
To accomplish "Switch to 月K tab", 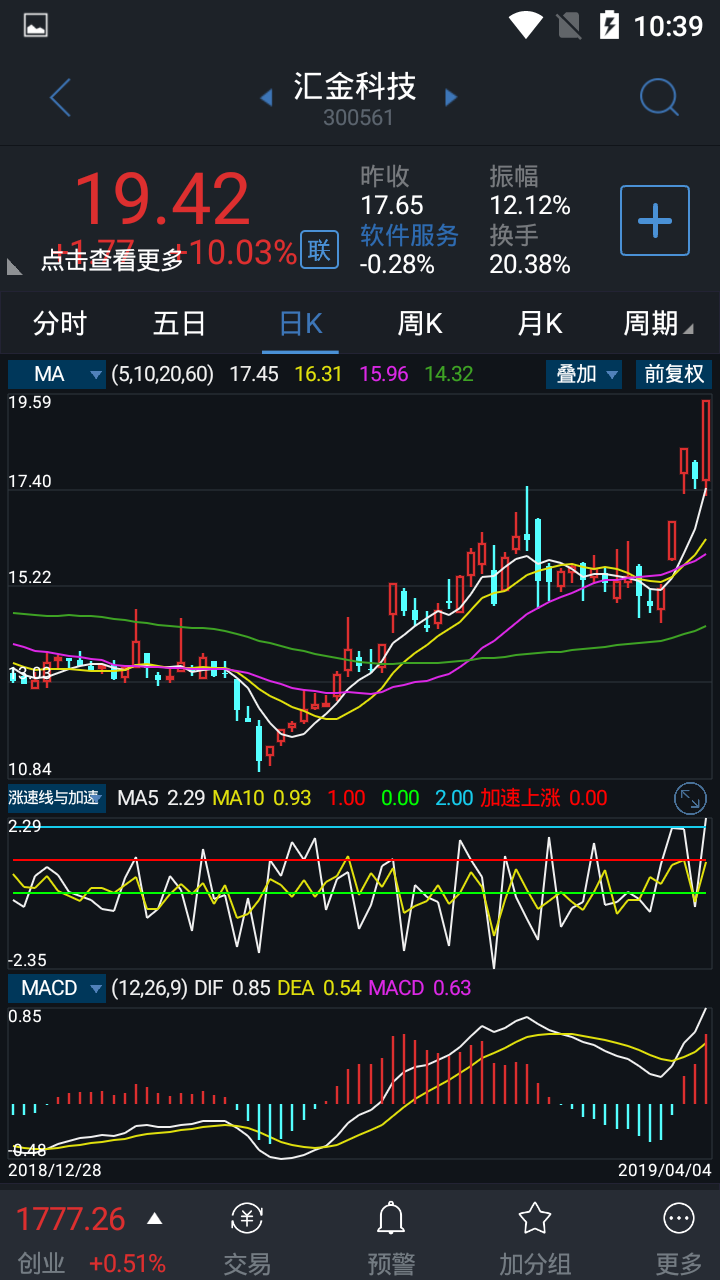I will [540, 323].
